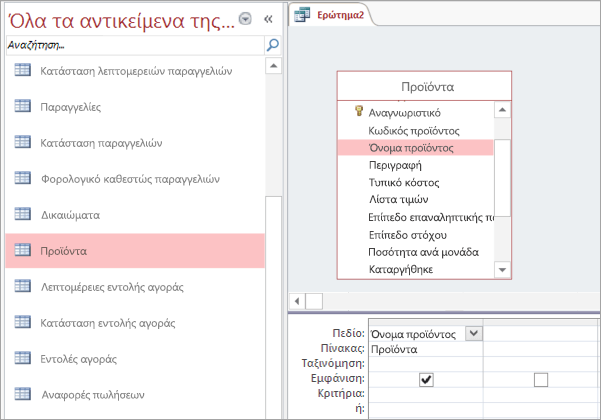Click in the Αναζήτηση search box
This screenshot has width=601, height=420.
pos(135,45)
